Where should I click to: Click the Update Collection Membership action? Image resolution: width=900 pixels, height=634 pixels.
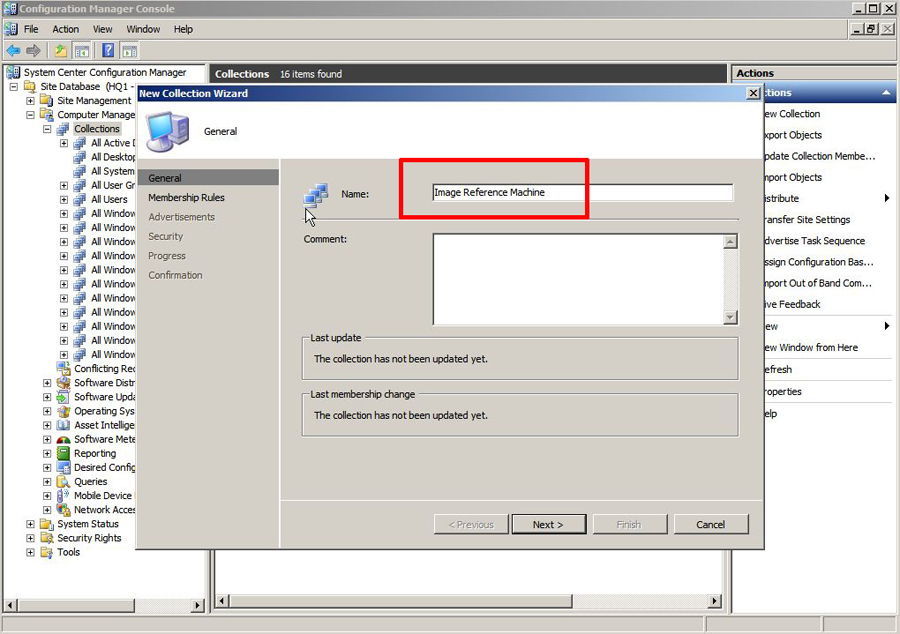[x=820, y=156]
